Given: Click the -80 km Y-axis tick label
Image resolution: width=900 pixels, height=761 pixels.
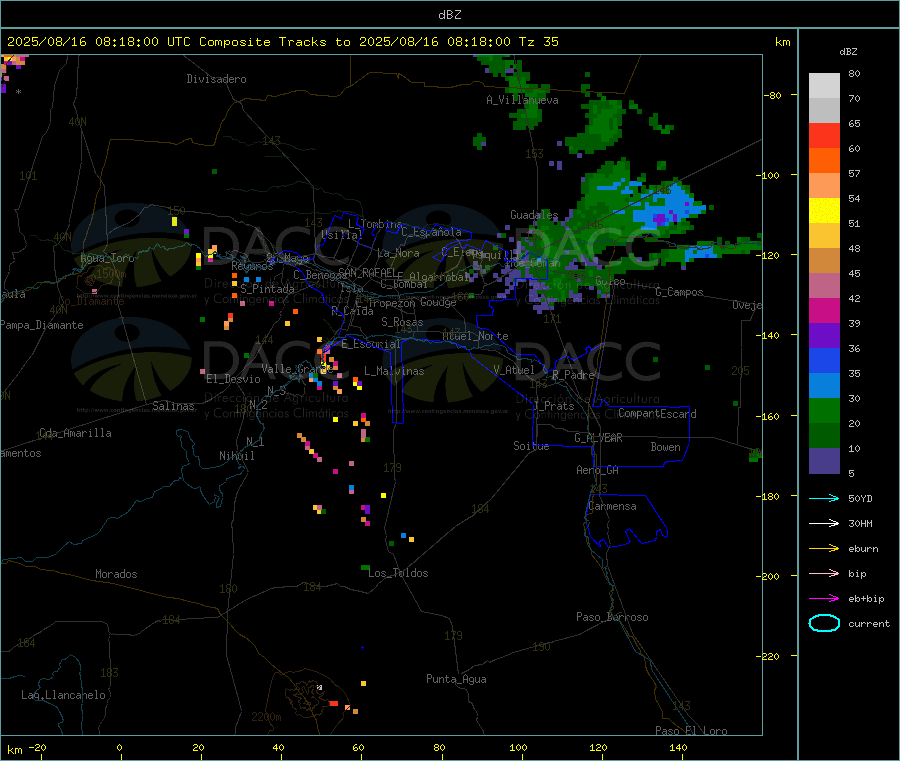Looking at the screenshot, I should tap(773, 95).
